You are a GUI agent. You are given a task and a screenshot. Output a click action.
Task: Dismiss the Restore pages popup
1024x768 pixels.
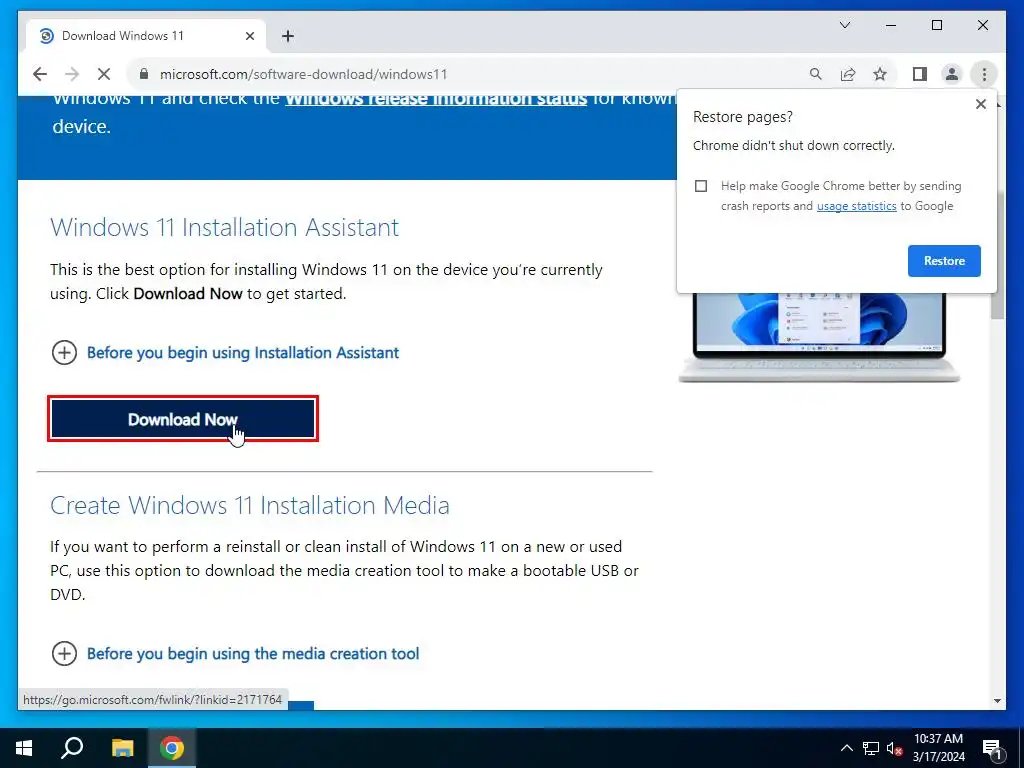[x=980, y=104]
